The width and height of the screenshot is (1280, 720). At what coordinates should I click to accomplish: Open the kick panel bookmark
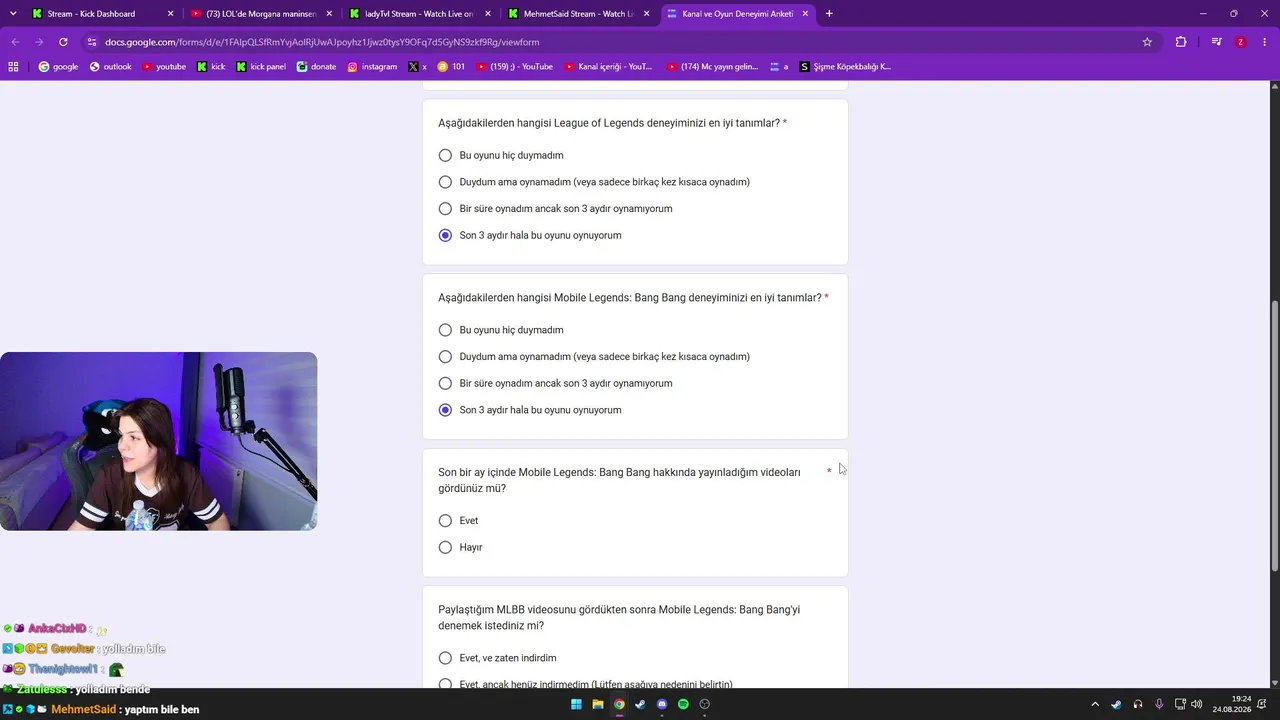pos(261,66)
